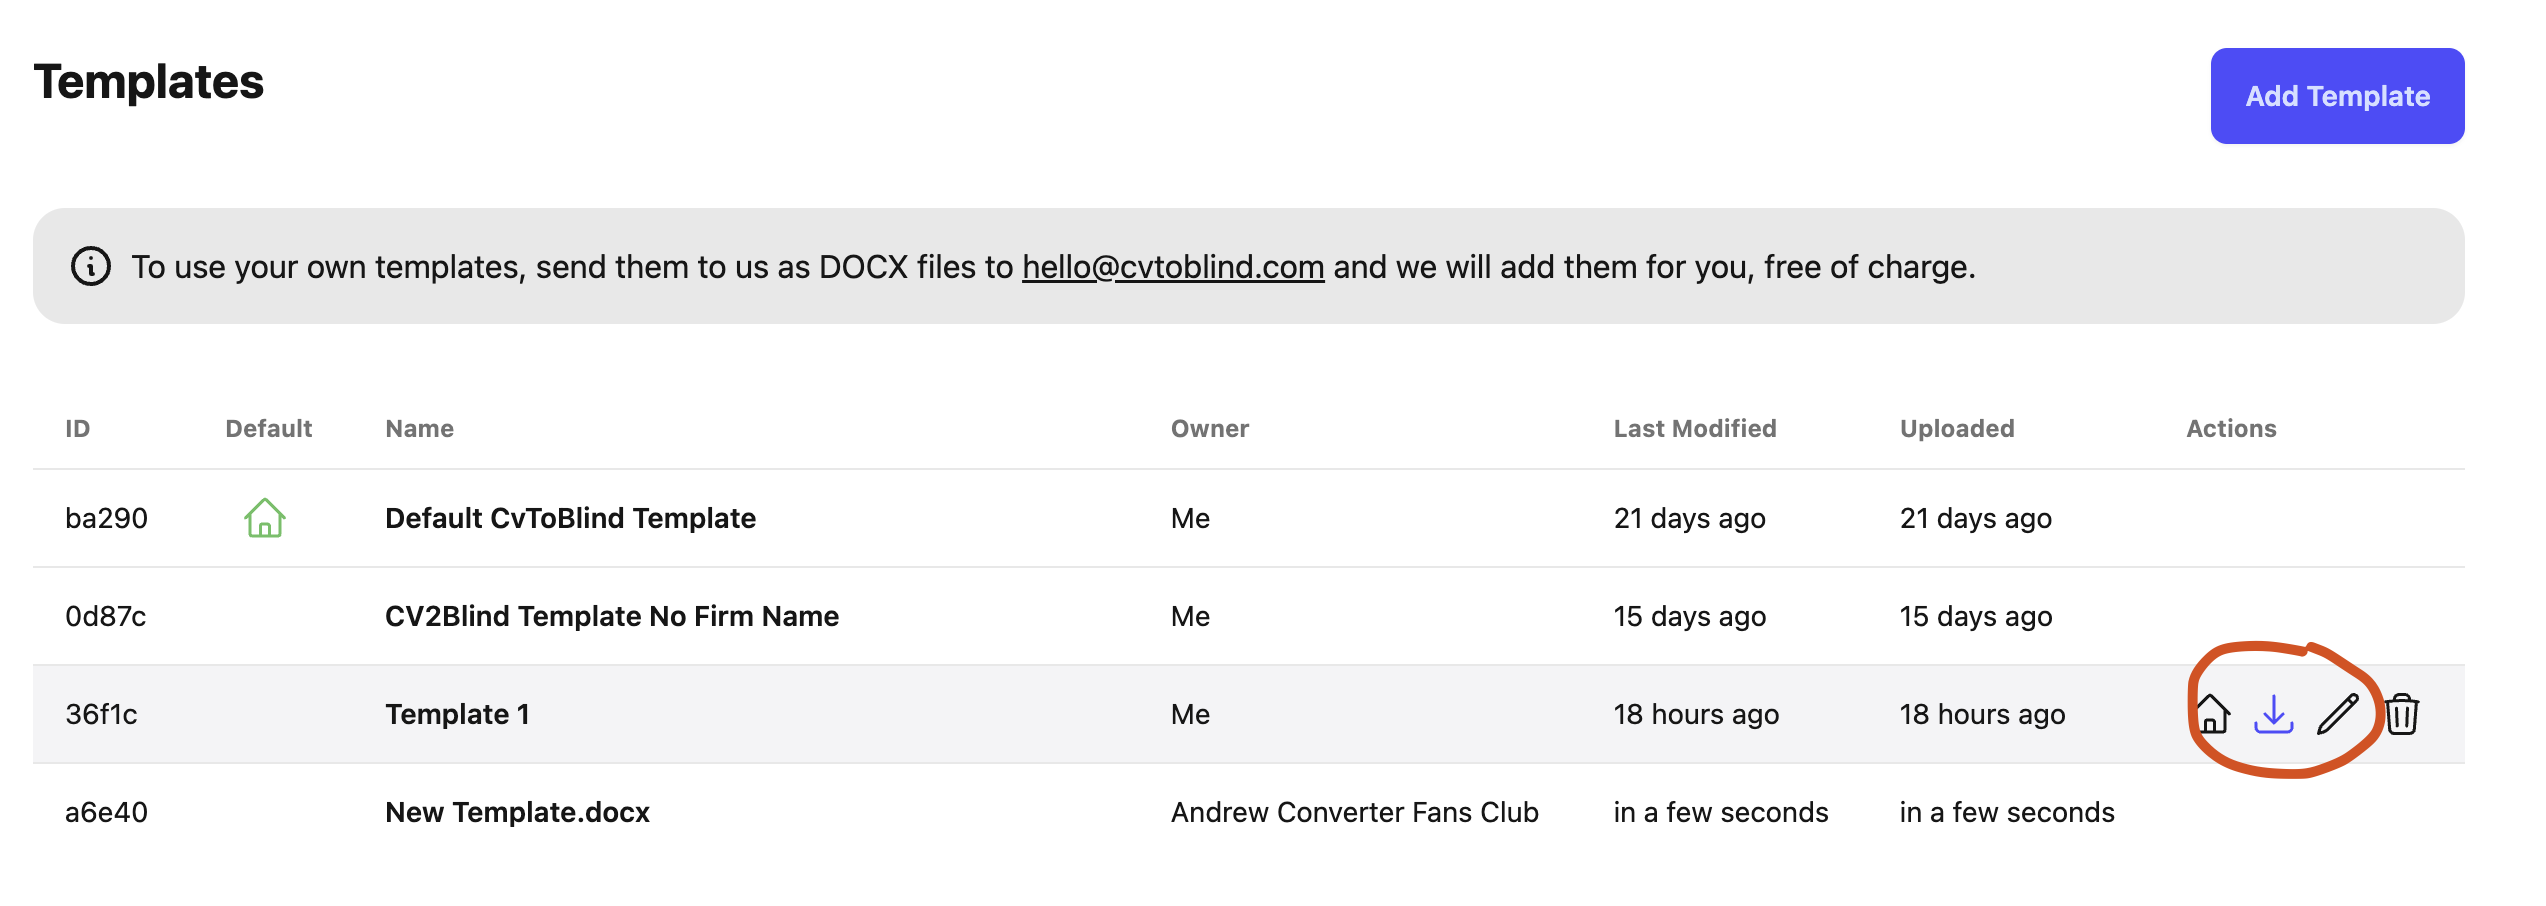
Task: Delete Template 1 using trash icon
Action: click(x=2402, y=714)
